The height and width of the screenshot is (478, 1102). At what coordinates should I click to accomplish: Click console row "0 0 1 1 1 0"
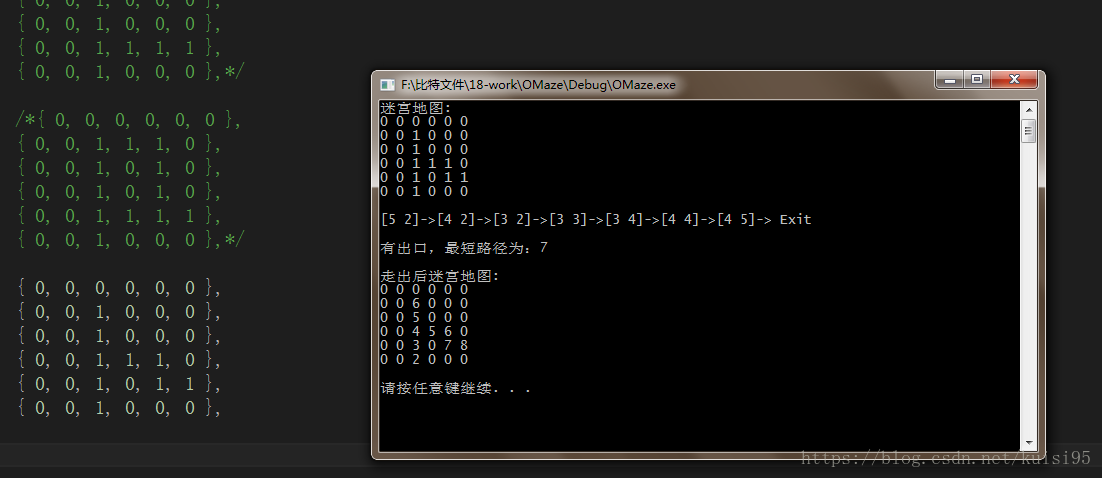[424, 163]
